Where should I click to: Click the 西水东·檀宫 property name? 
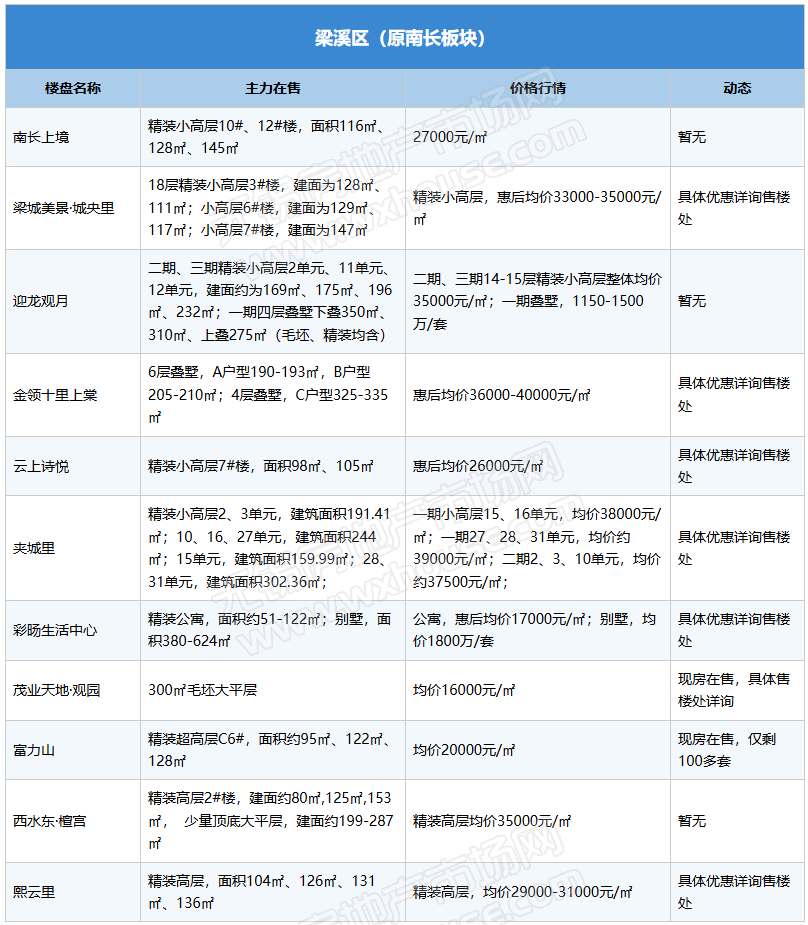pyautogui.click(x=50, y=821)
